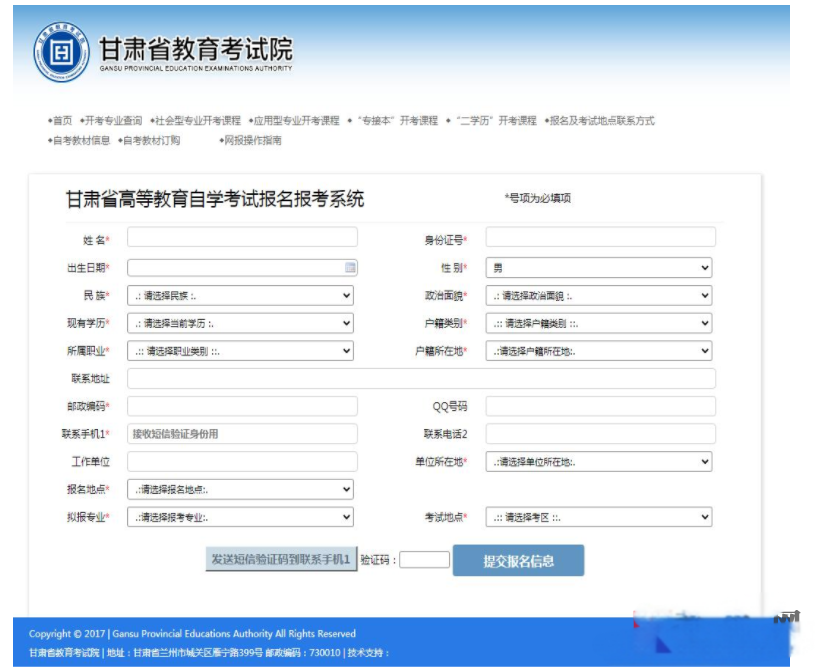Click the Gansu Education Examinations Authority logo
Image resolution: width=815 pixels, height=667 pixels.
[62, 49]
